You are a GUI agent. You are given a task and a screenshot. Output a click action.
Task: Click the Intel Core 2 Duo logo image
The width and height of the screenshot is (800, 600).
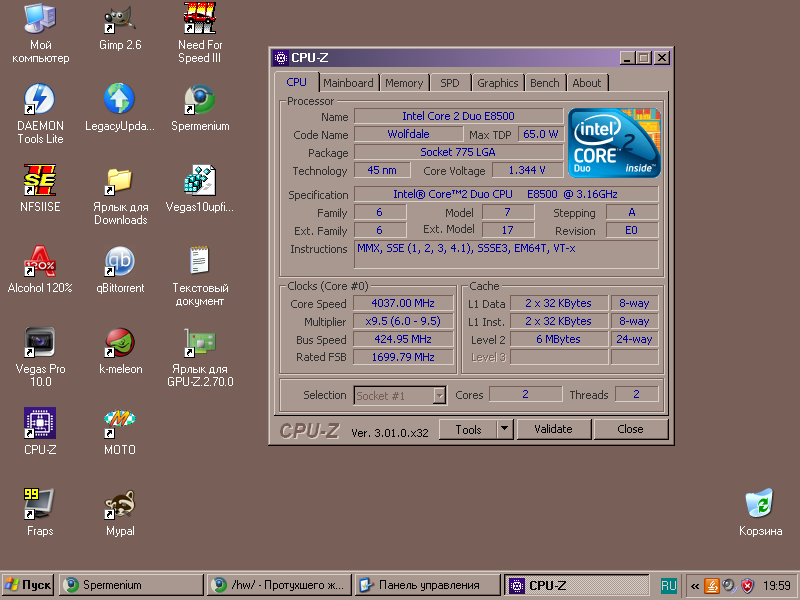(614, 143)
